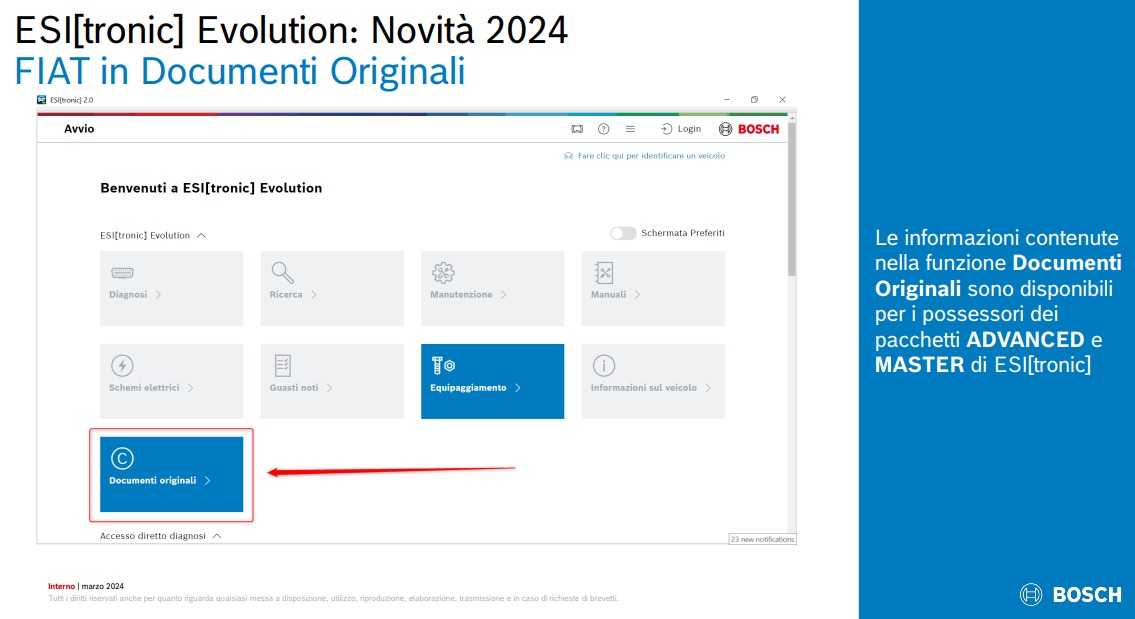Screen dimensions: 1135x619
Task: Minimize the ESI[tronic] 2.0 window
Action: click(x=727, y=100)
